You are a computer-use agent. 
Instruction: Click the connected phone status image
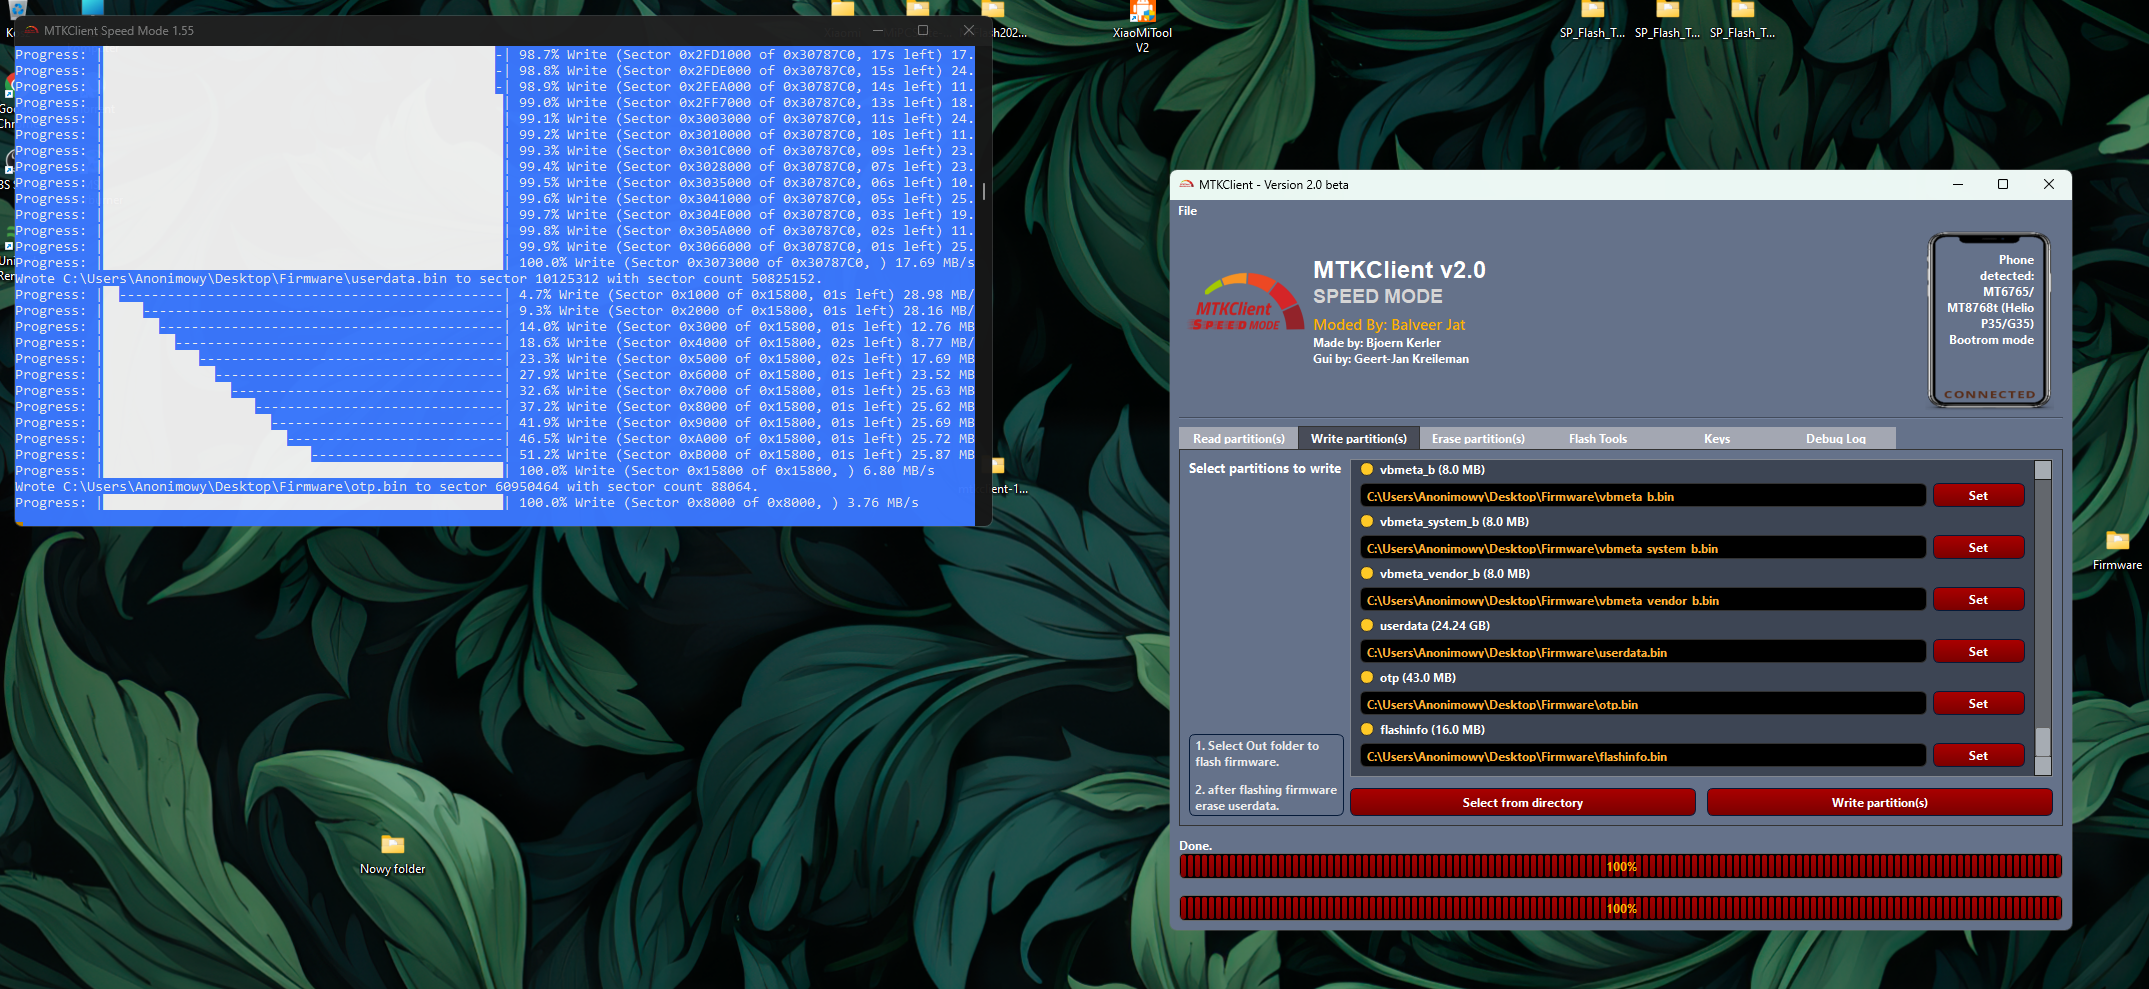1989,320
